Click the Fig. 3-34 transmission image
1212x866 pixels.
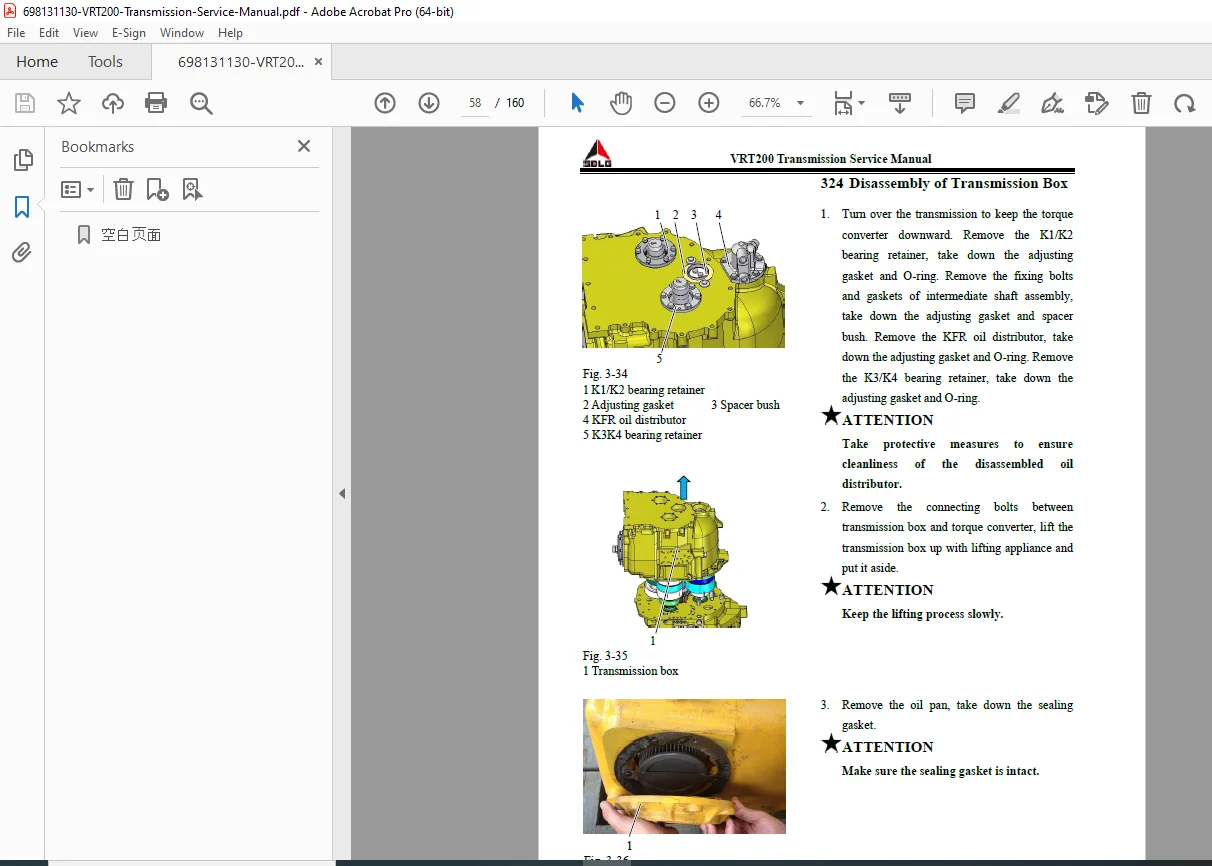(684, 285)
